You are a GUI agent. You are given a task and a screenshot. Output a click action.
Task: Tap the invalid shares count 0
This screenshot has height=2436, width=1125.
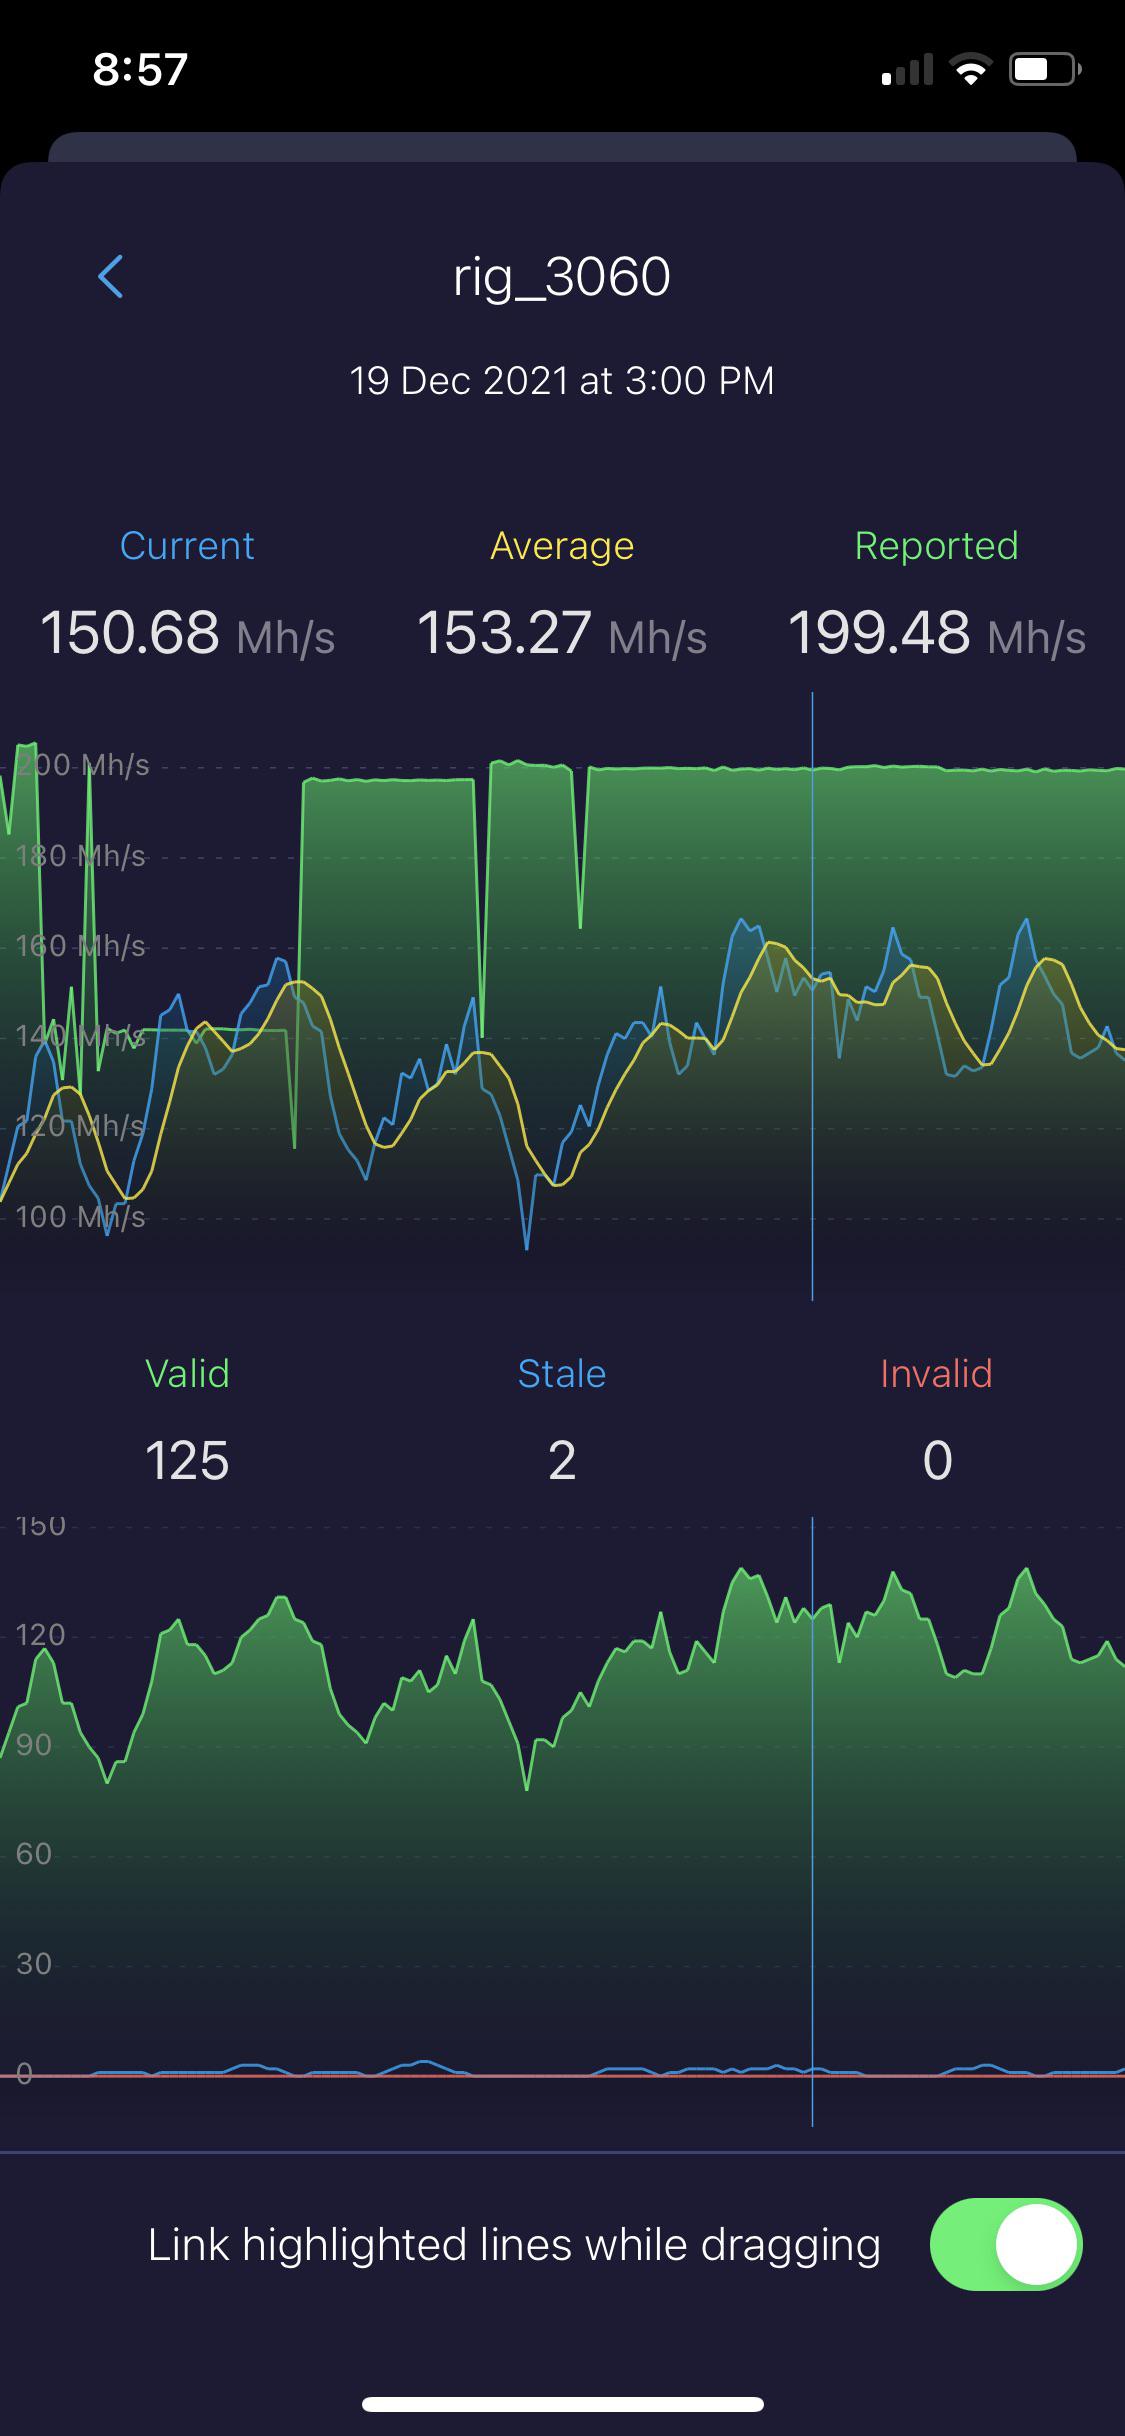click(x=937, y=1461)
